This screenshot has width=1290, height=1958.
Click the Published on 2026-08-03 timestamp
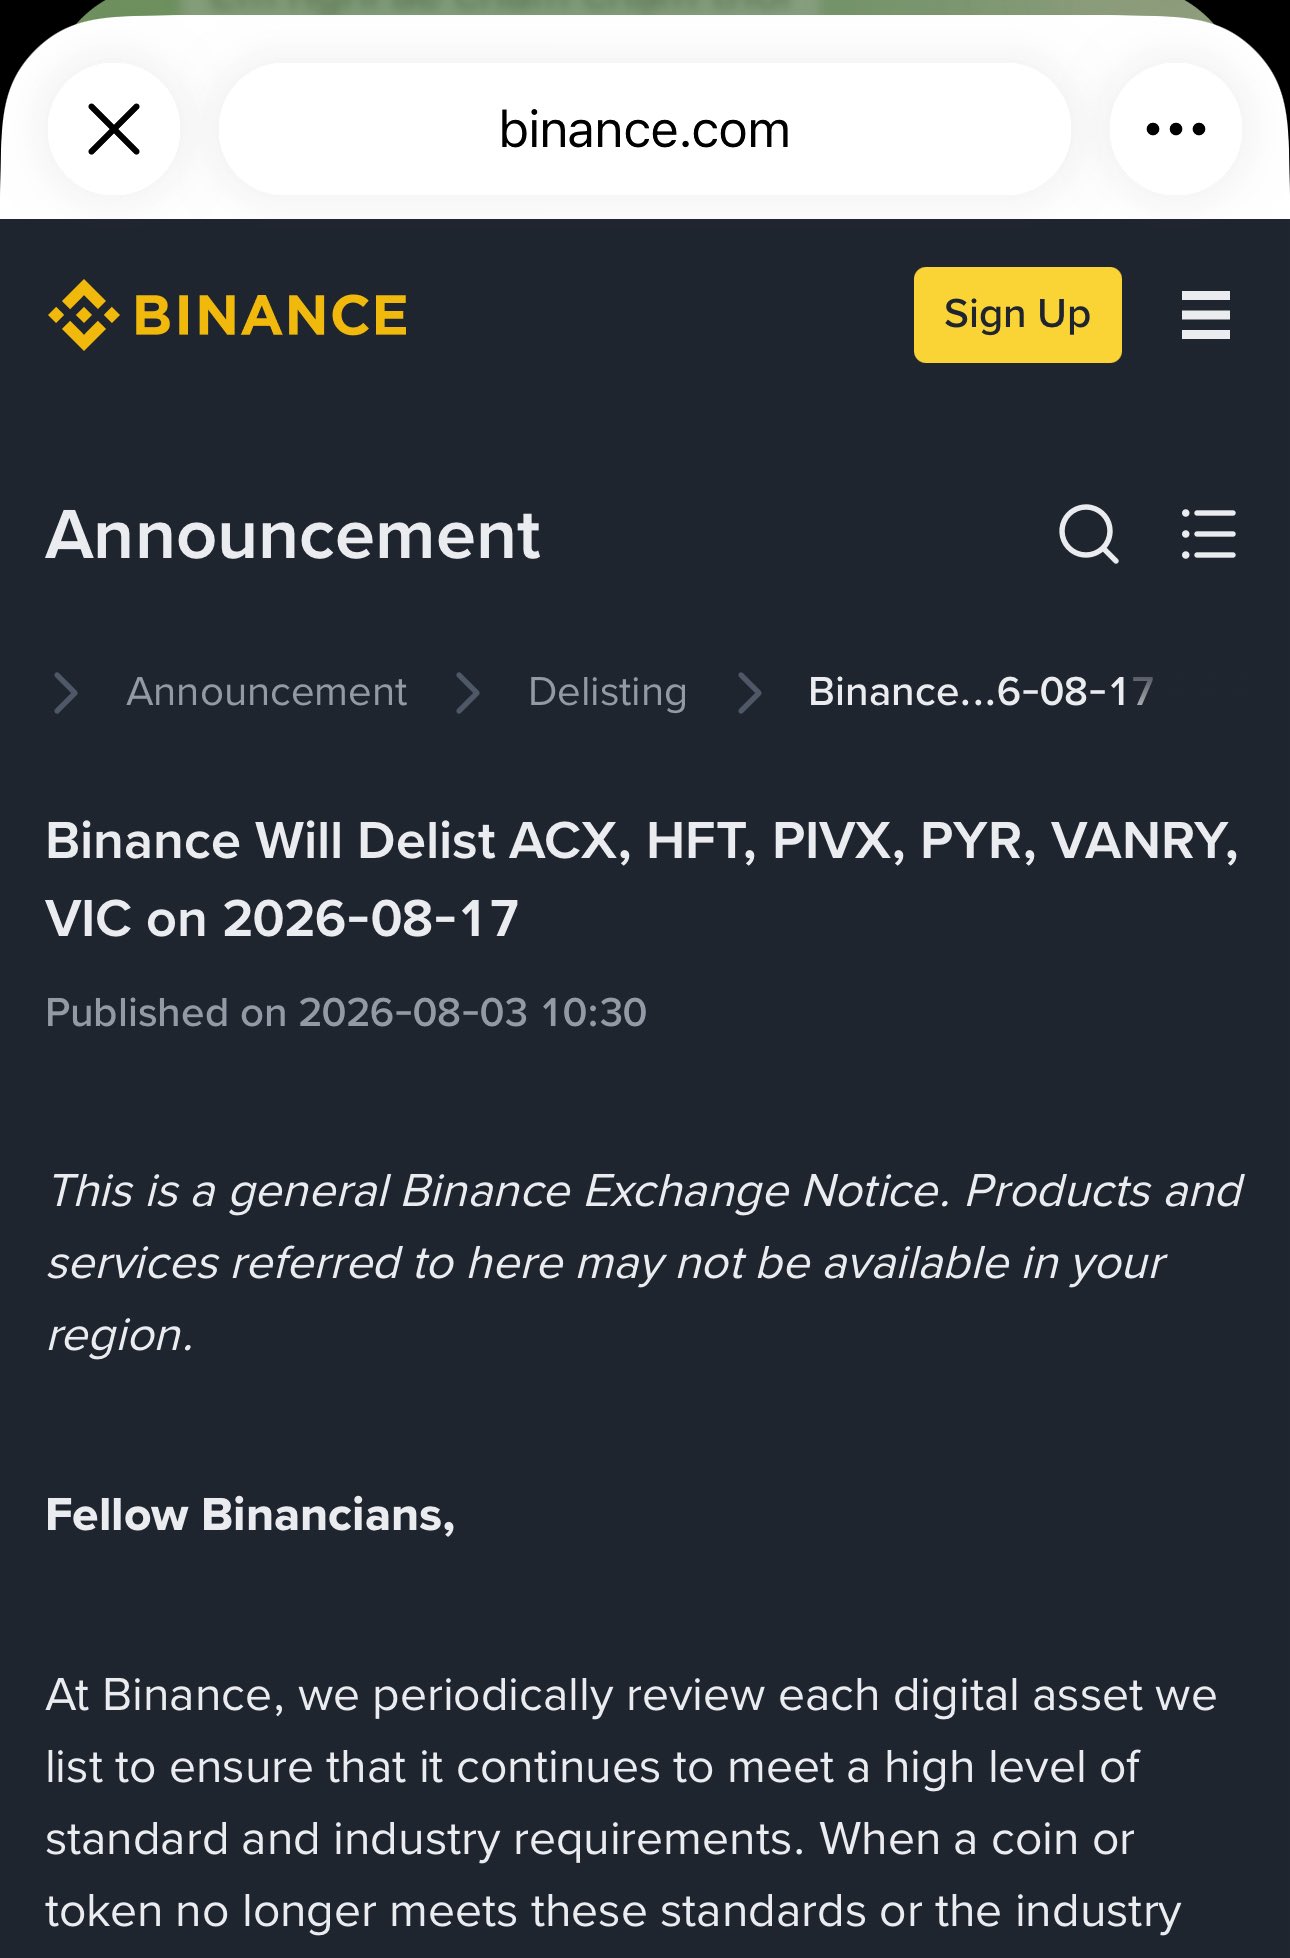(346, 1012)
